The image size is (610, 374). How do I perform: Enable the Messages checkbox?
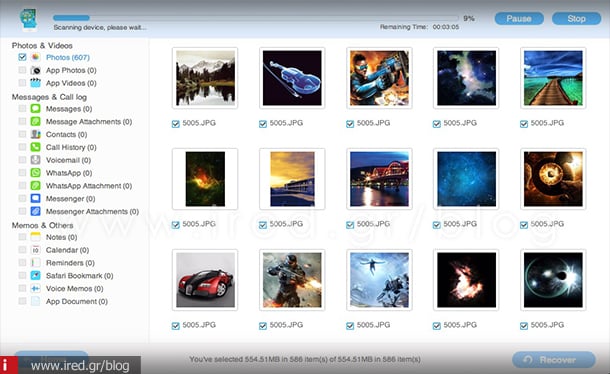22,109
